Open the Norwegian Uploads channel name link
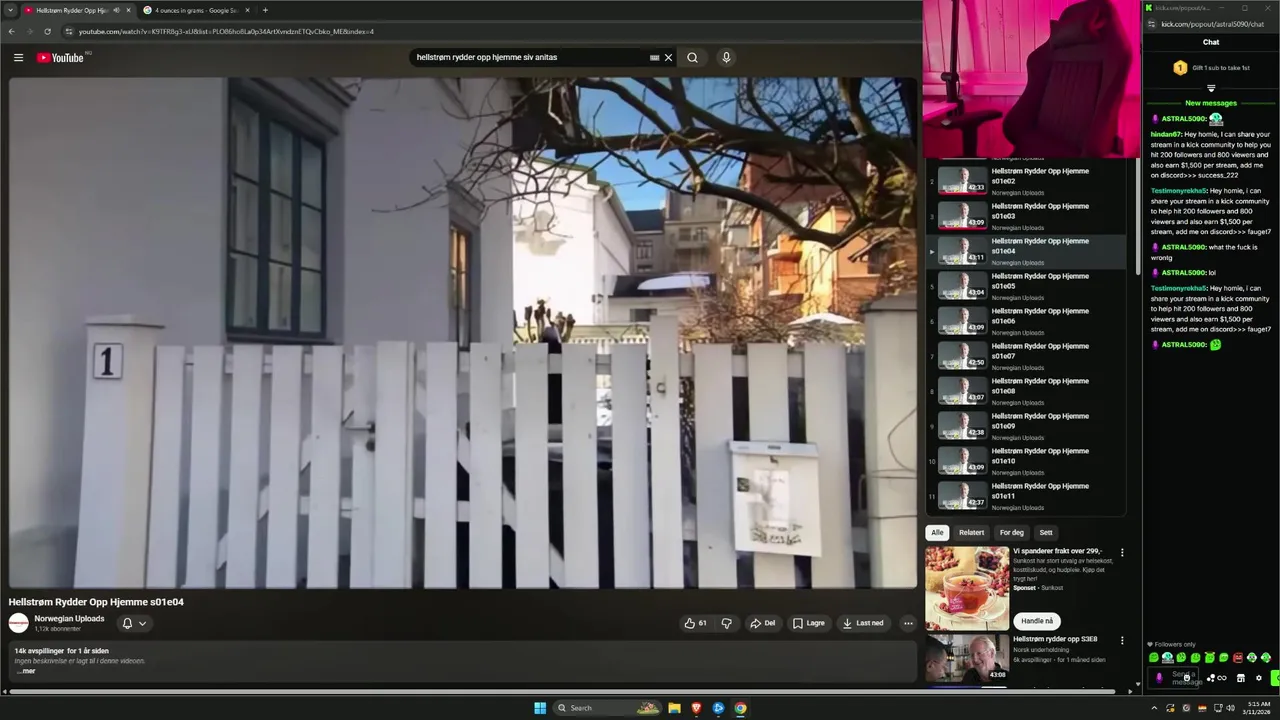 pyautogui.click(x=69, y=618)
